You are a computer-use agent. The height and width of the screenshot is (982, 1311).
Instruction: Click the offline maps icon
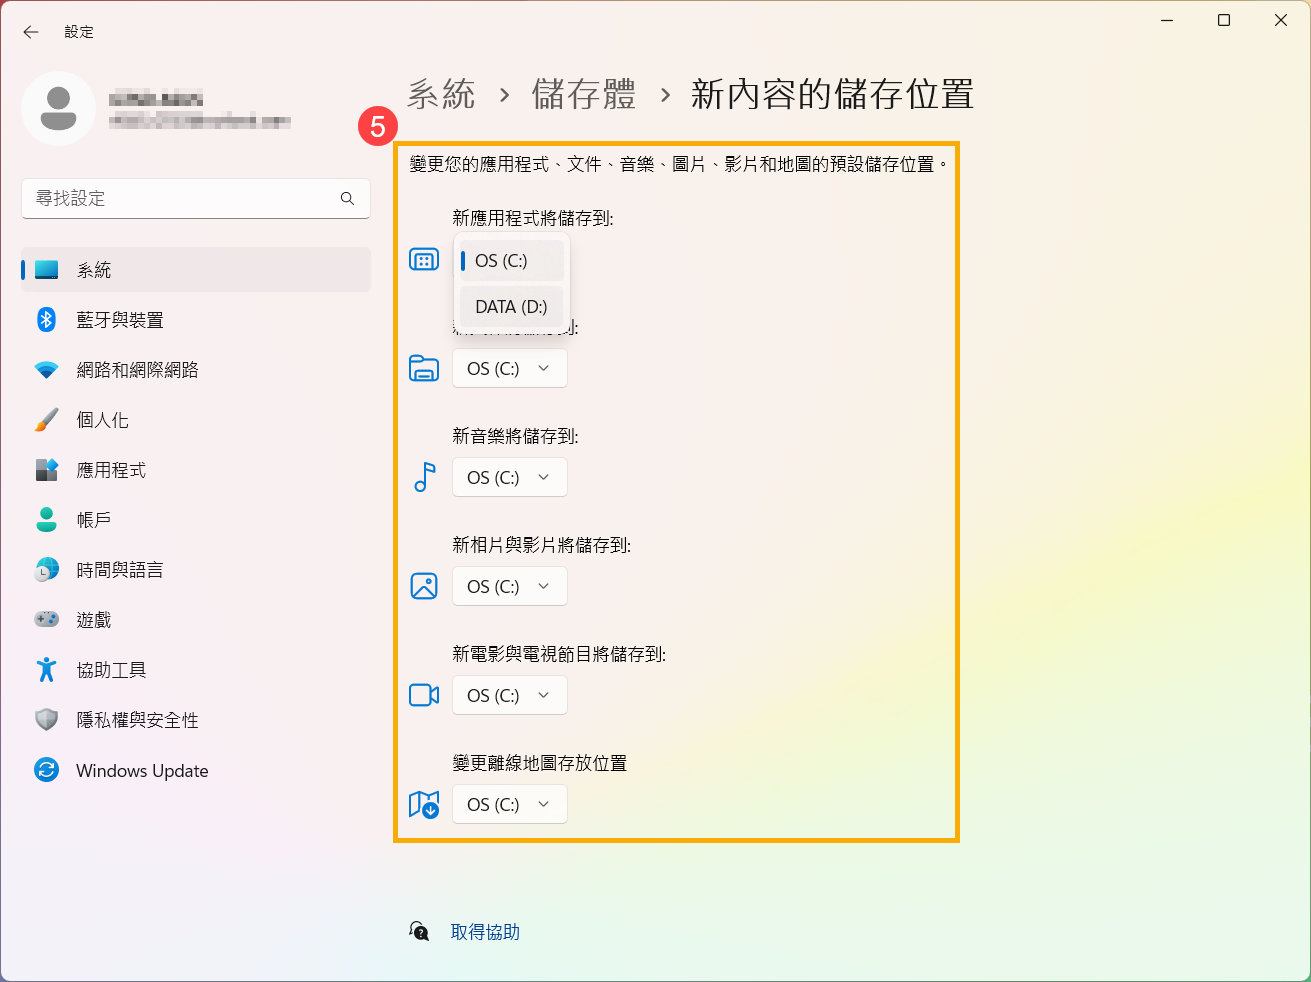424,804
